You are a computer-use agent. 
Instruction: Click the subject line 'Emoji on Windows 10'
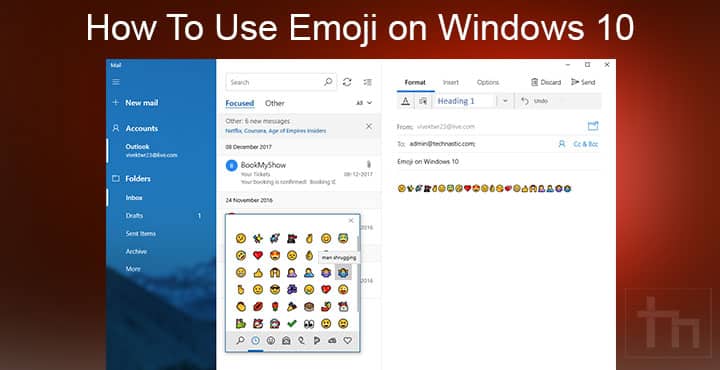click(428, 162)
